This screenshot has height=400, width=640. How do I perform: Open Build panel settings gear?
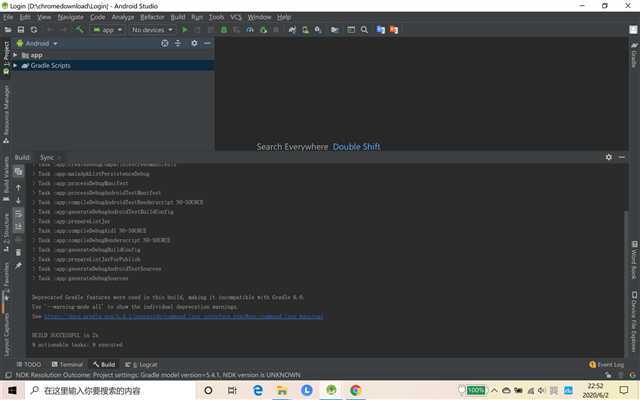[609, 157]
